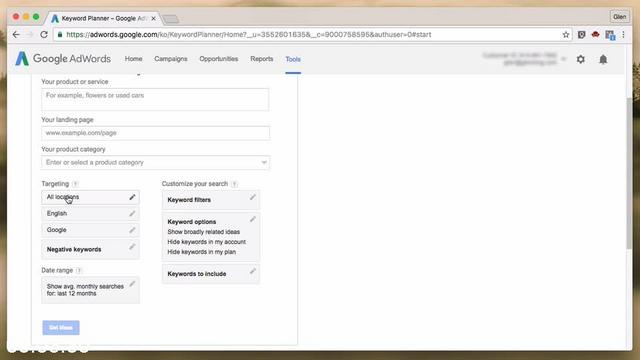The image size is (640, 360).
Task: Go to the Home tab
Action: (133, 59)
